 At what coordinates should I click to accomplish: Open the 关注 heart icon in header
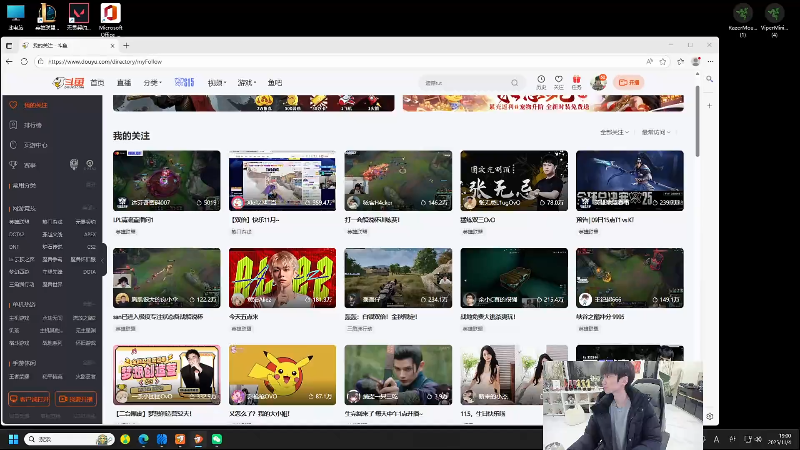coord(559,82)
